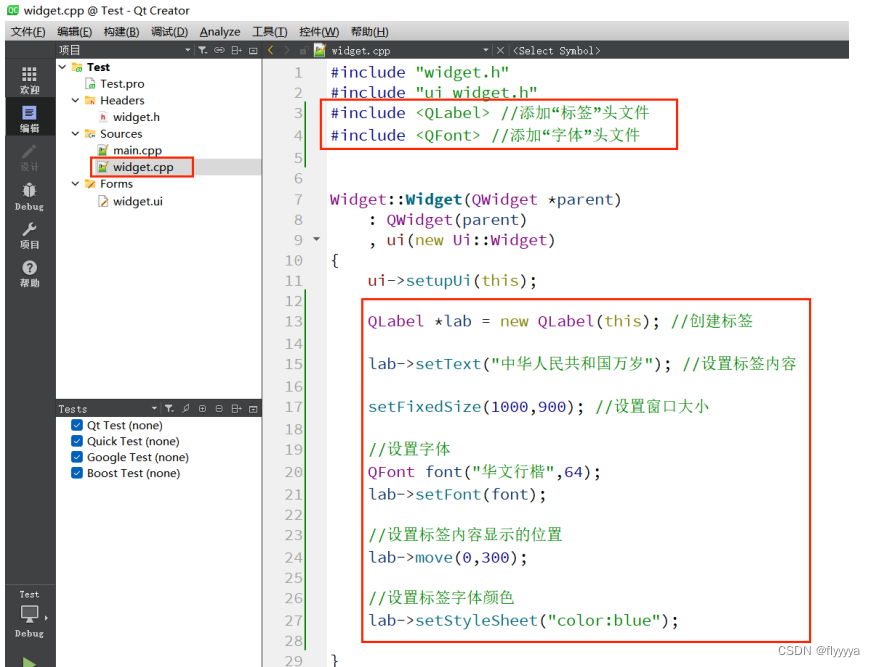This screenshot has height=667, width=875.
Task: Open the Design (设计) mode
Action: pos(30,157)
